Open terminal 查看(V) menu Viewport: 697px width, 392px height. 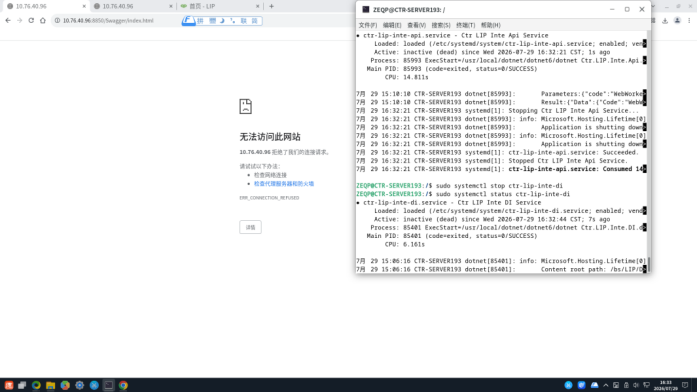pyautogui.click(x=417, y=25)
